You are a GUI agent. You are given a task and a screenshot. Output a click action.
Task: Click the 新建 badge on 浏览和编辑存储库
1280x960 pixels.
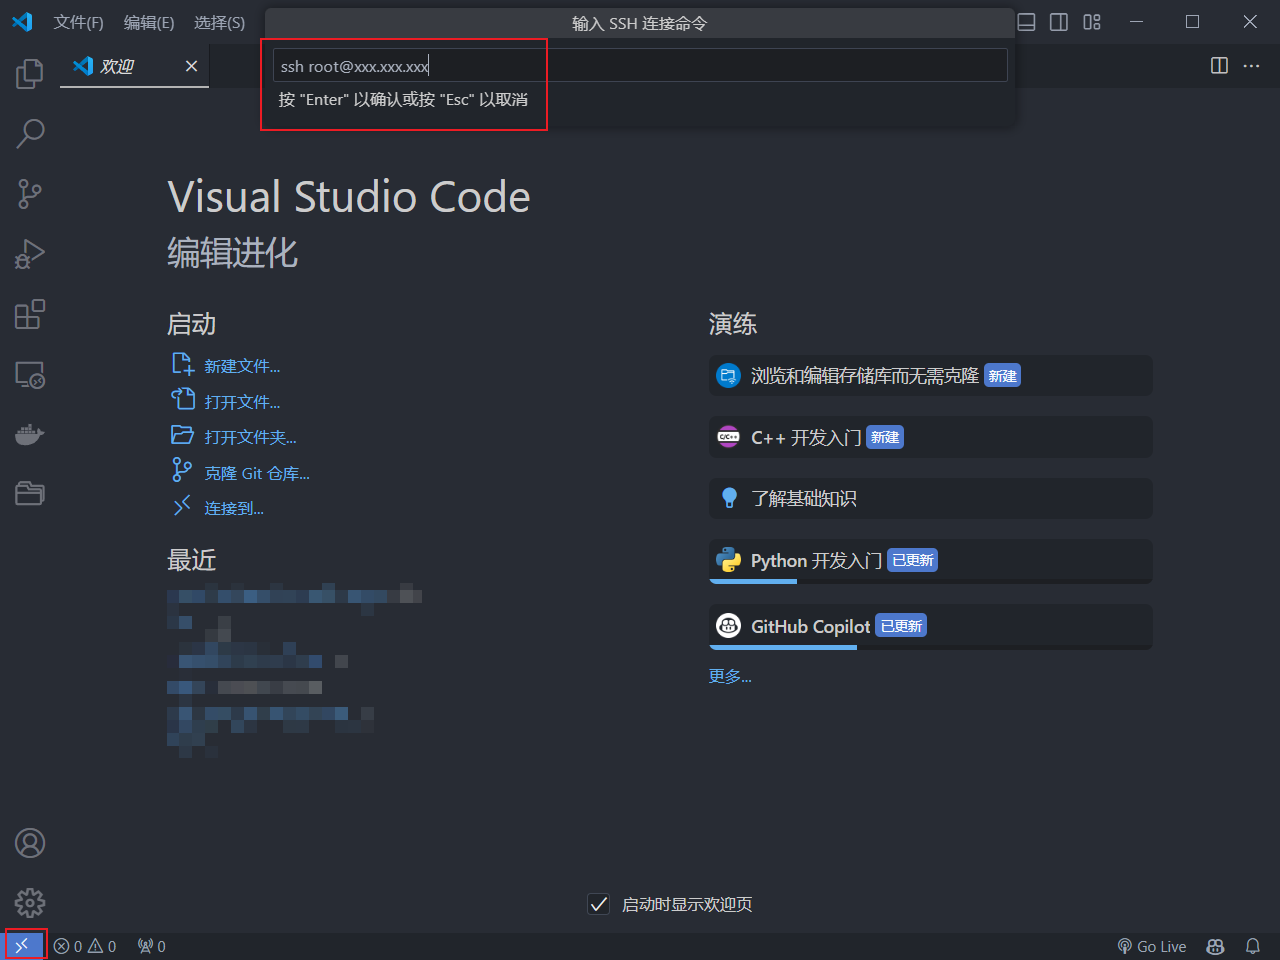click(x=1003, y=376)
